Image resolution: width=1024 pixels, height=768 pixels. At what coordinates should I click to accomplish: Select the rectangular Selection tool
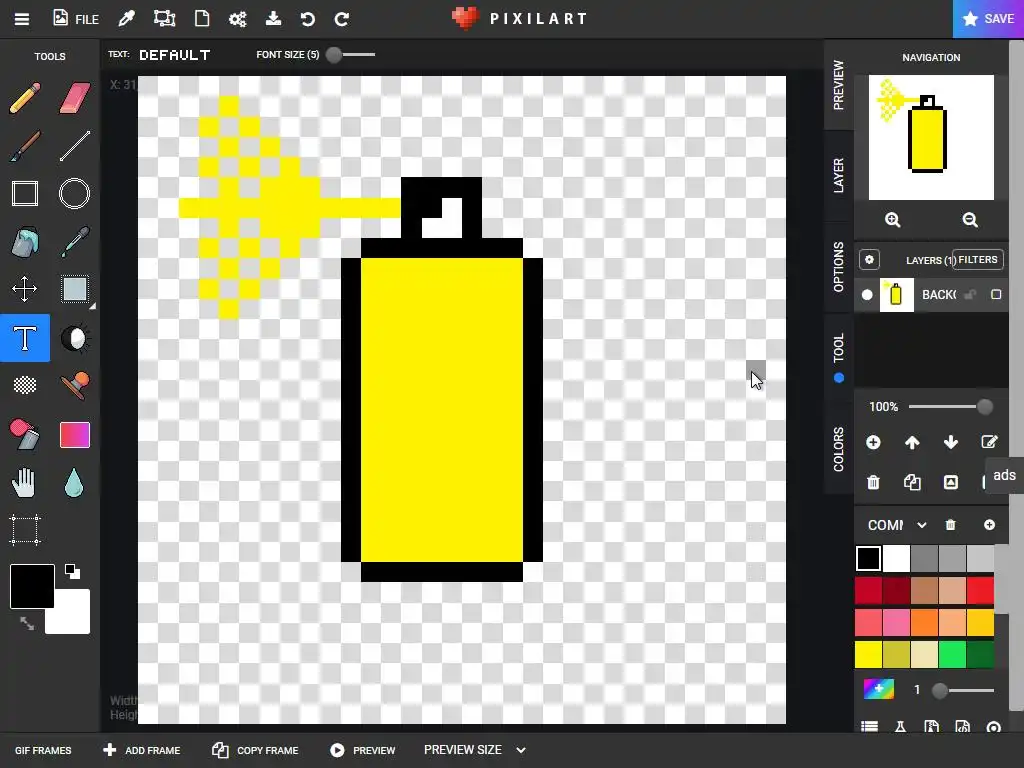(74, 289)
